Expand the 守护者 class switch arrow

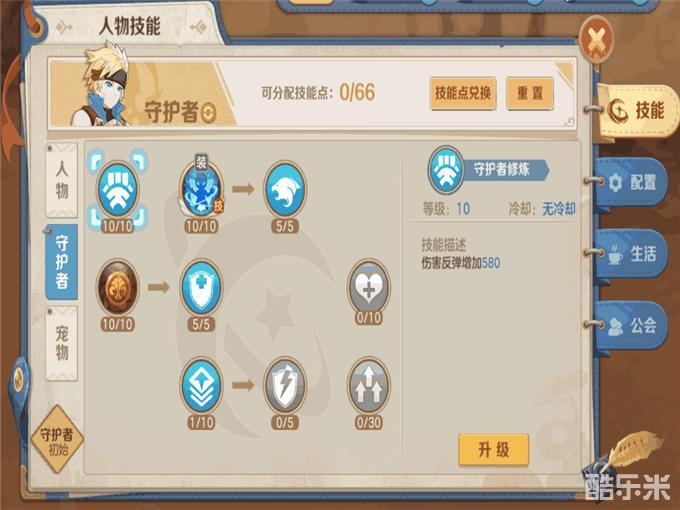pyautogui.click(x=209, y=113)
